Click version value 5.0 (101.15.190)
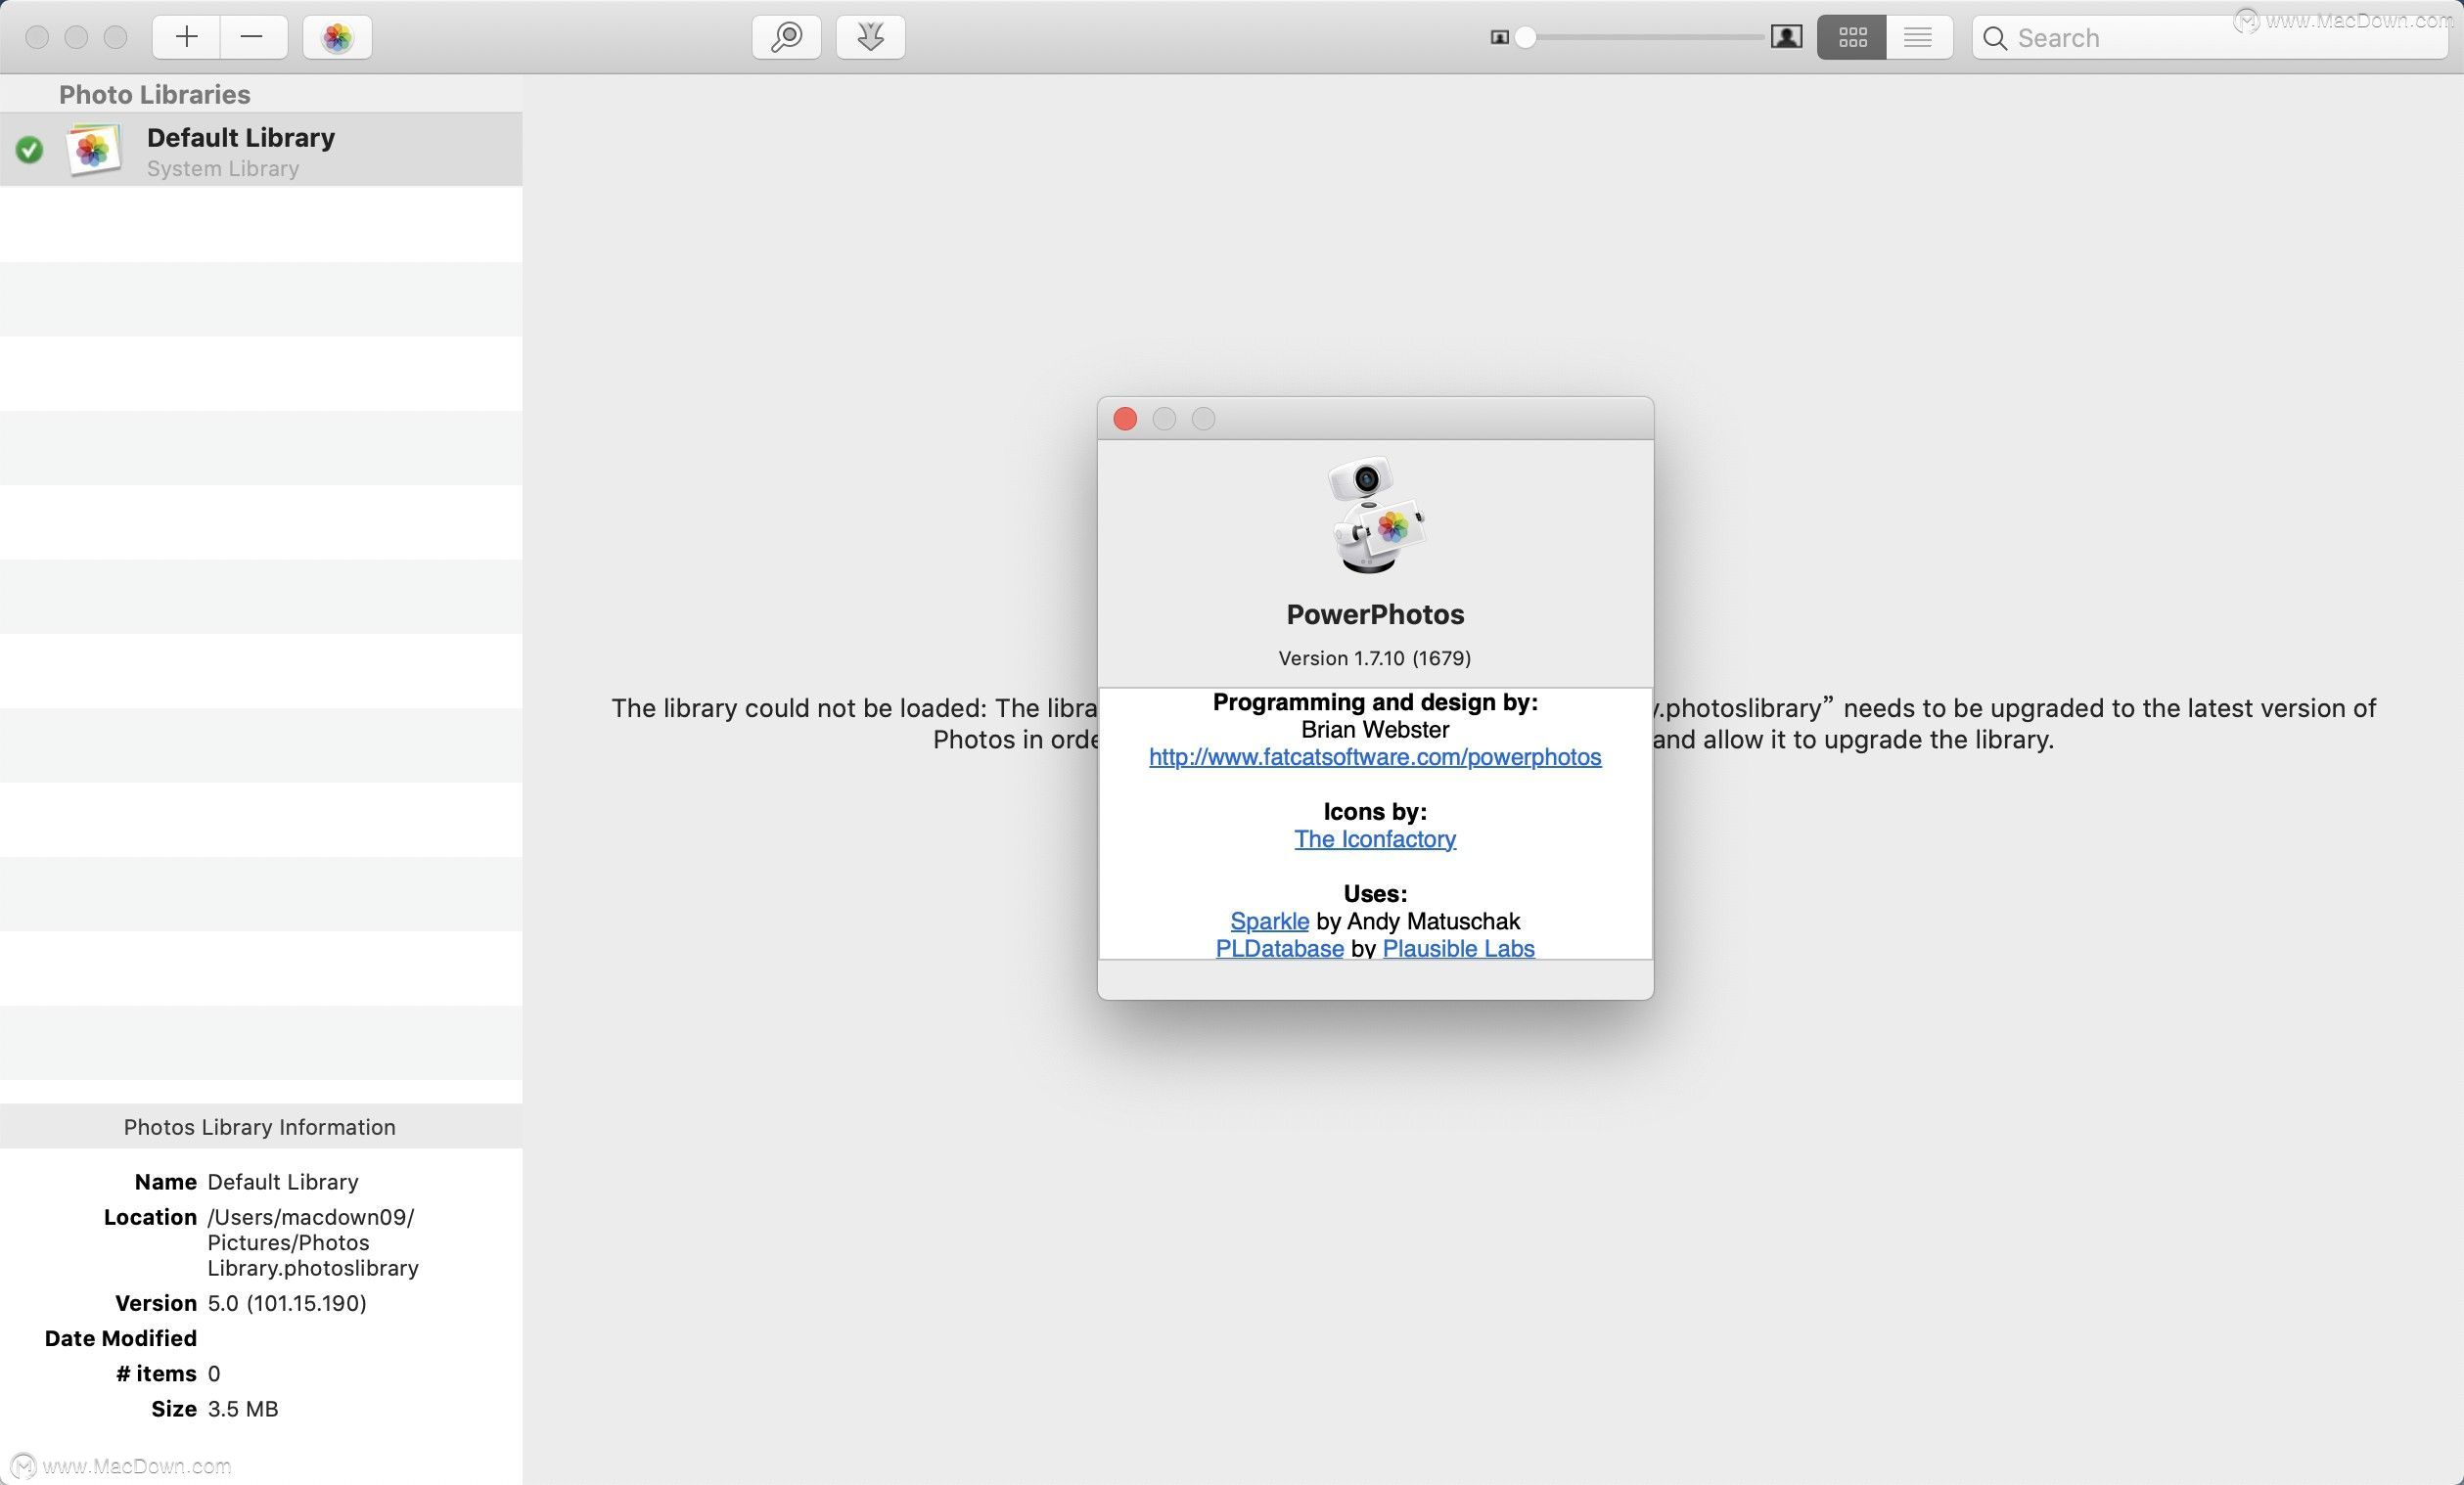The height and width of the screenshot is (1485, 2464). click(287, 1303)
